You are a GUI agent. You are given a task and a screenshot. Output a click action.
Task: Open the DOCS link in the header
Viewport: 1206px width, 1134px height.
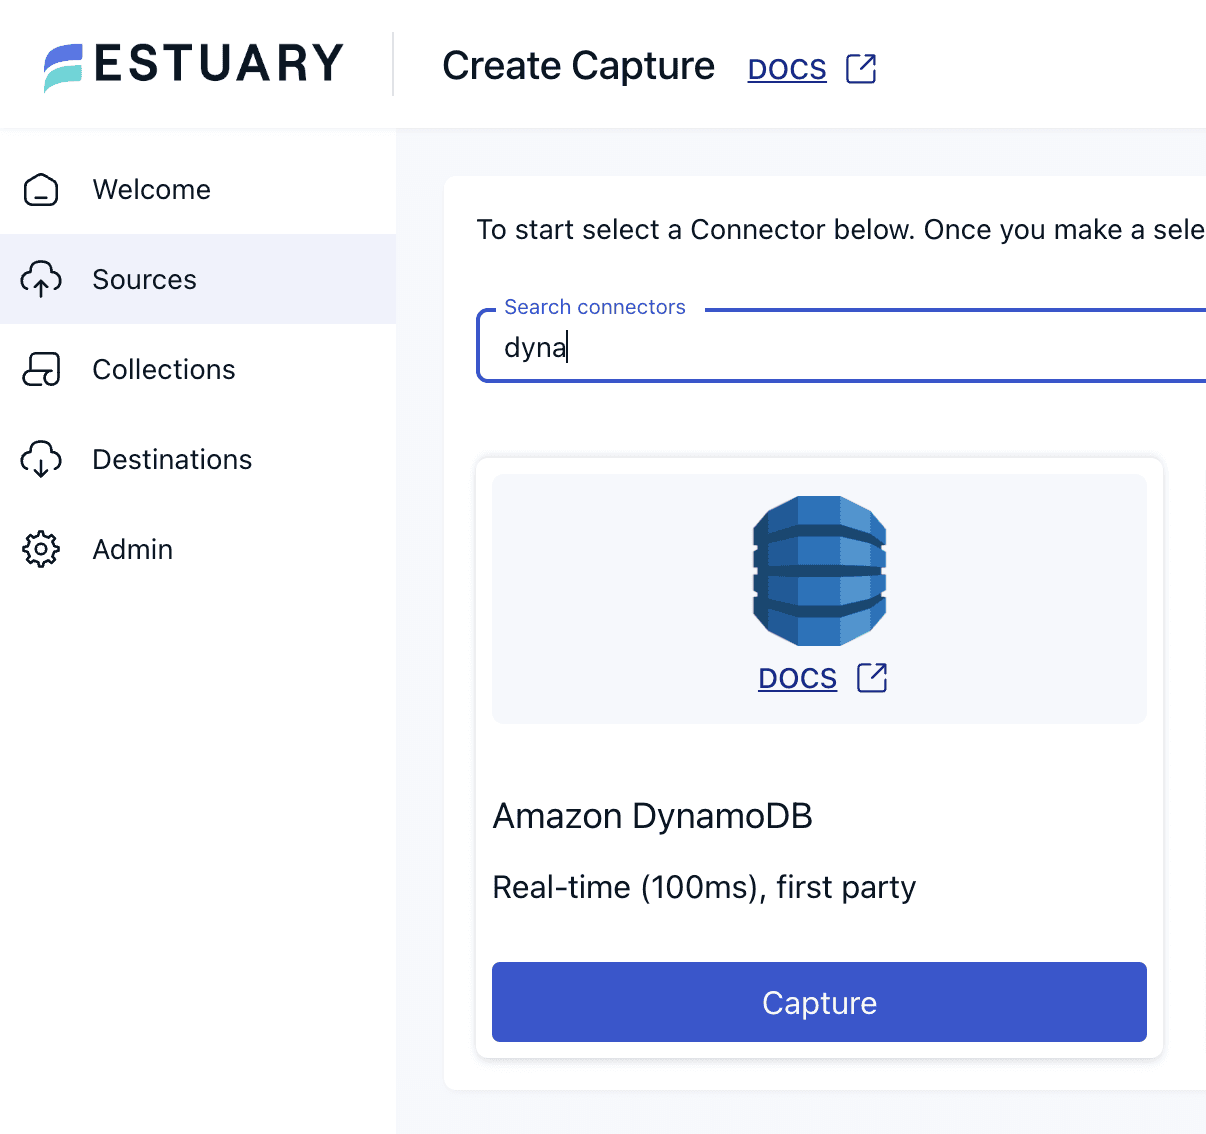pyautogui.click(x=786, y=68)
